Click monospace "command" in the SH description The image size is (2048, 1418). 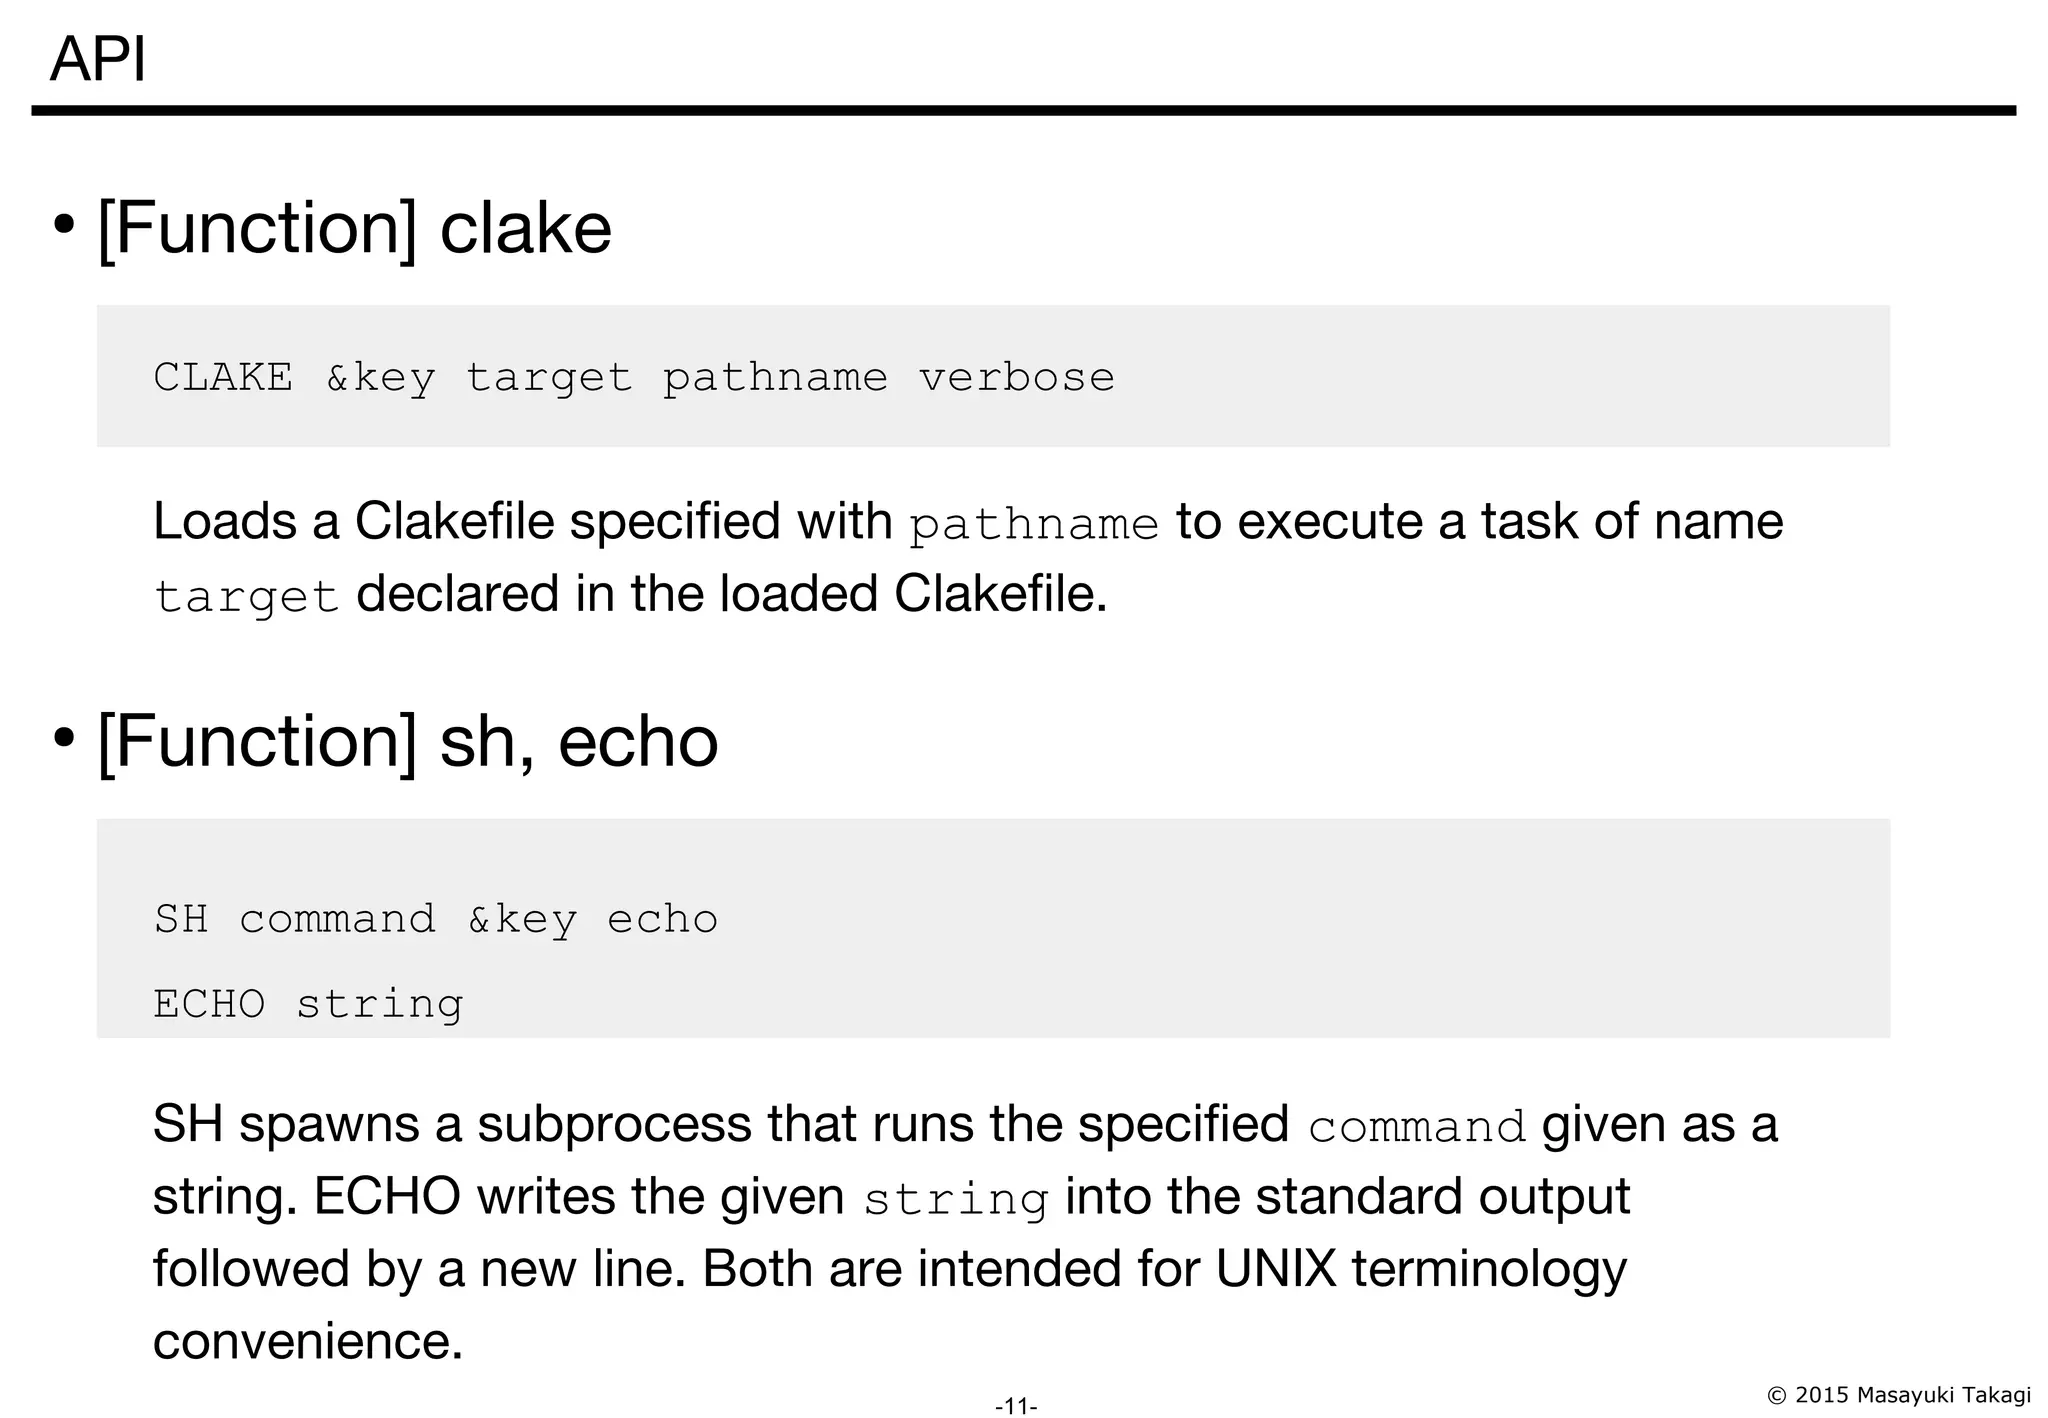(x=1416, y=1128)
